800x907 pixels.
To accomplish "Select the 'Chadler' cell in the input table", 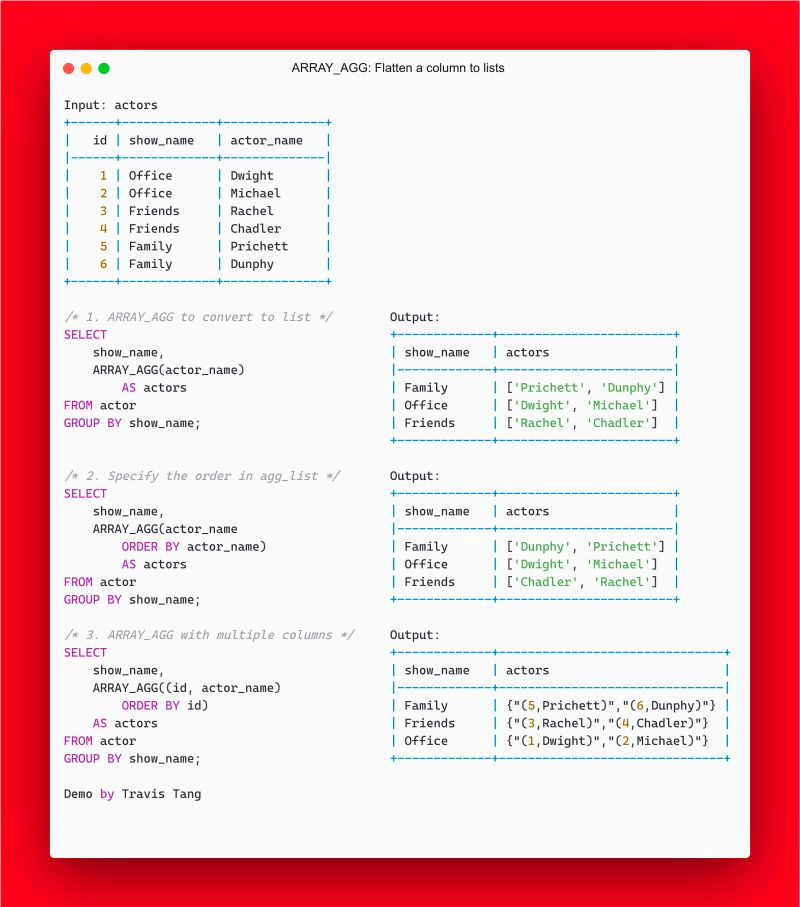I will click(255, 228).
